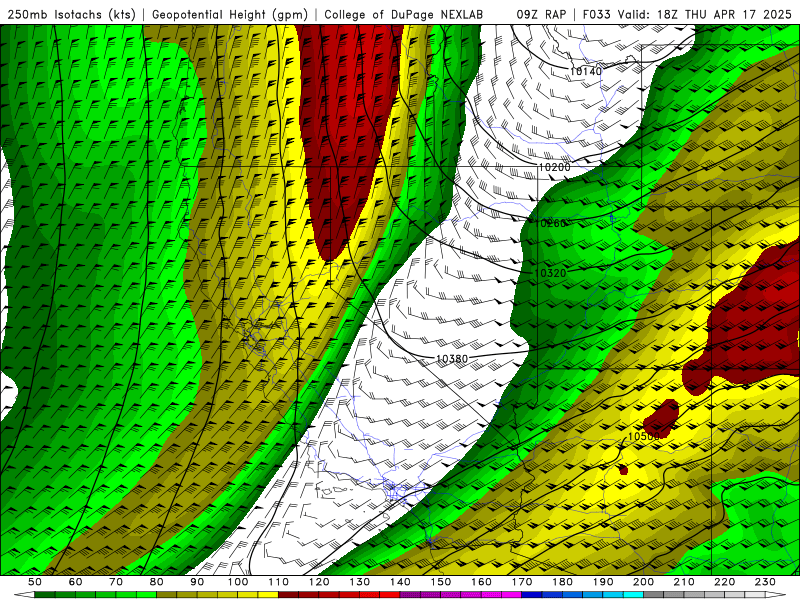Click the "F033" forecast hour text
800x600 pixels.
596,14
